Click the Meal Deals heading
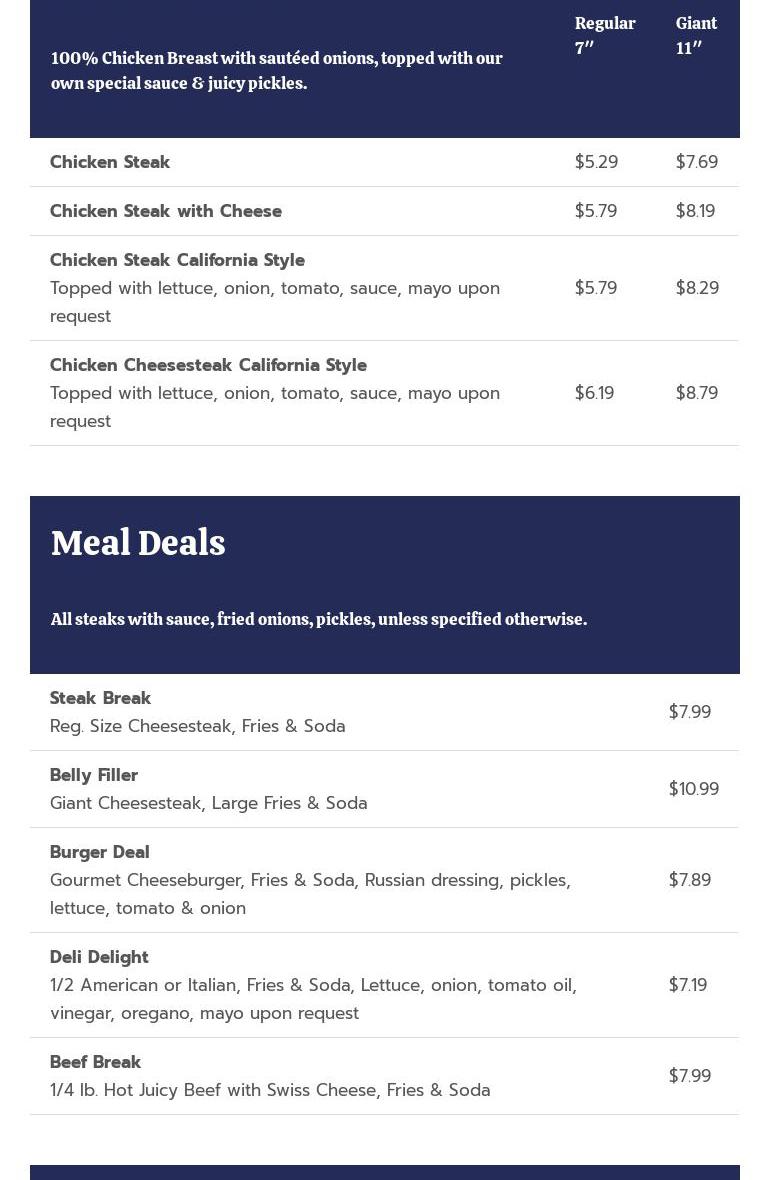 coord(138,543)
